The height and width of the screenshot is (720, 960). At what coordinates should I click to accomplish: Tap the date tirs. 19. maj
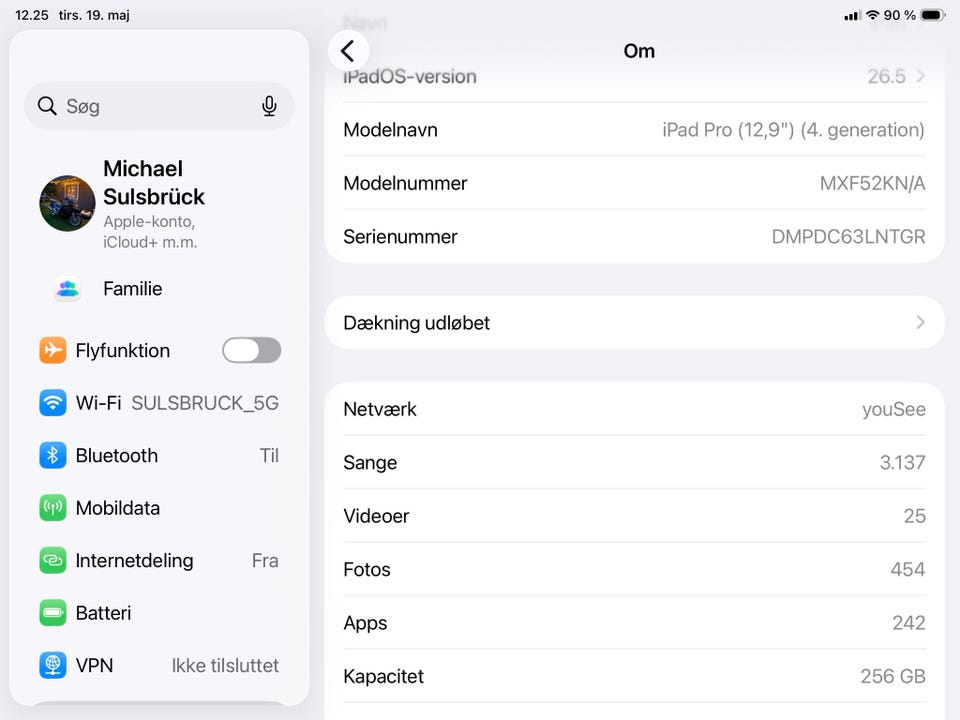tap(94, 15)
